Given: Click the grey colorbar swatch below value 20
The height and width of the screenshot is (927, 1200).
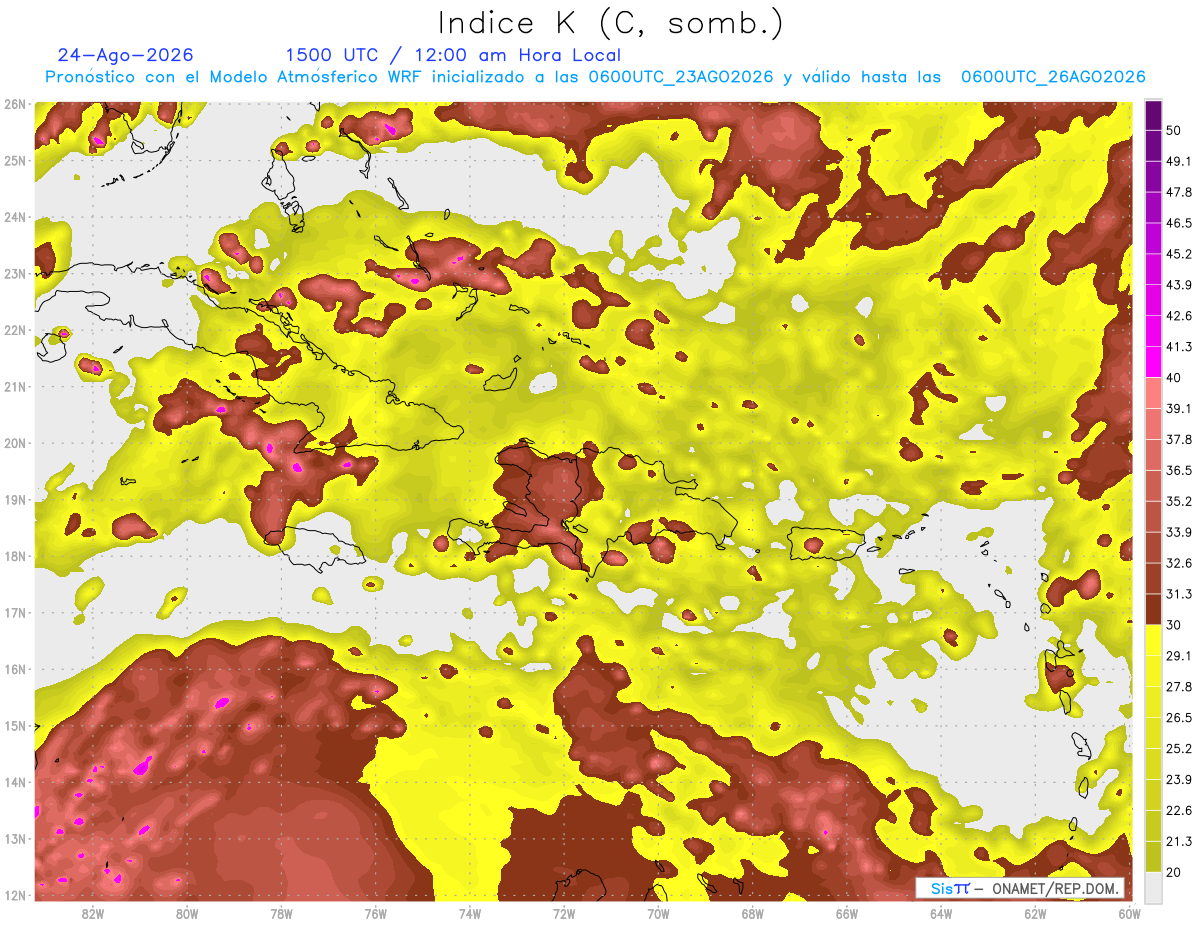Looking at the screenshot, I should tap(1154, 887).
